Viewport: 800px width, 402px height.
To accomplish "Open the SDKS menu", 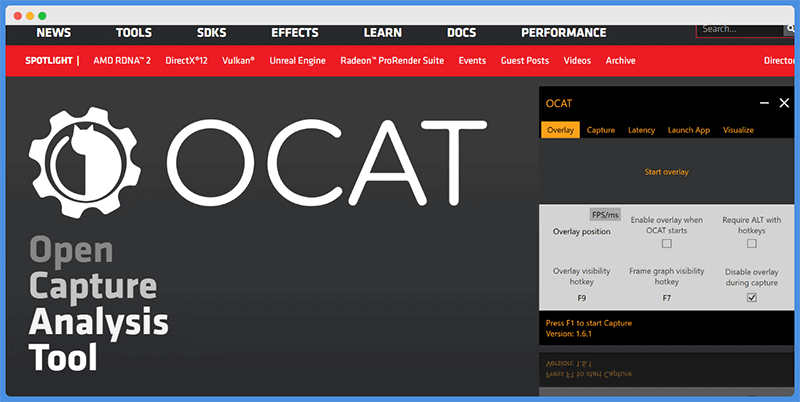I will [211, 33].
